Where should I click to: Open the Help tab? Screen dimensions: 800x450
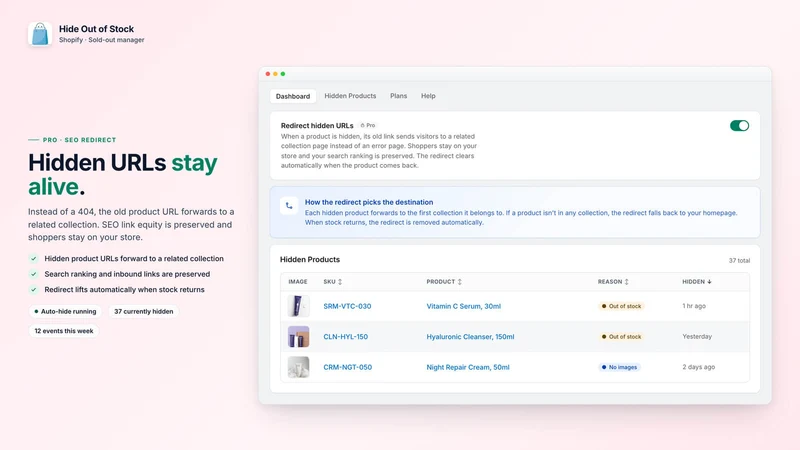click(x=428, y=96)
